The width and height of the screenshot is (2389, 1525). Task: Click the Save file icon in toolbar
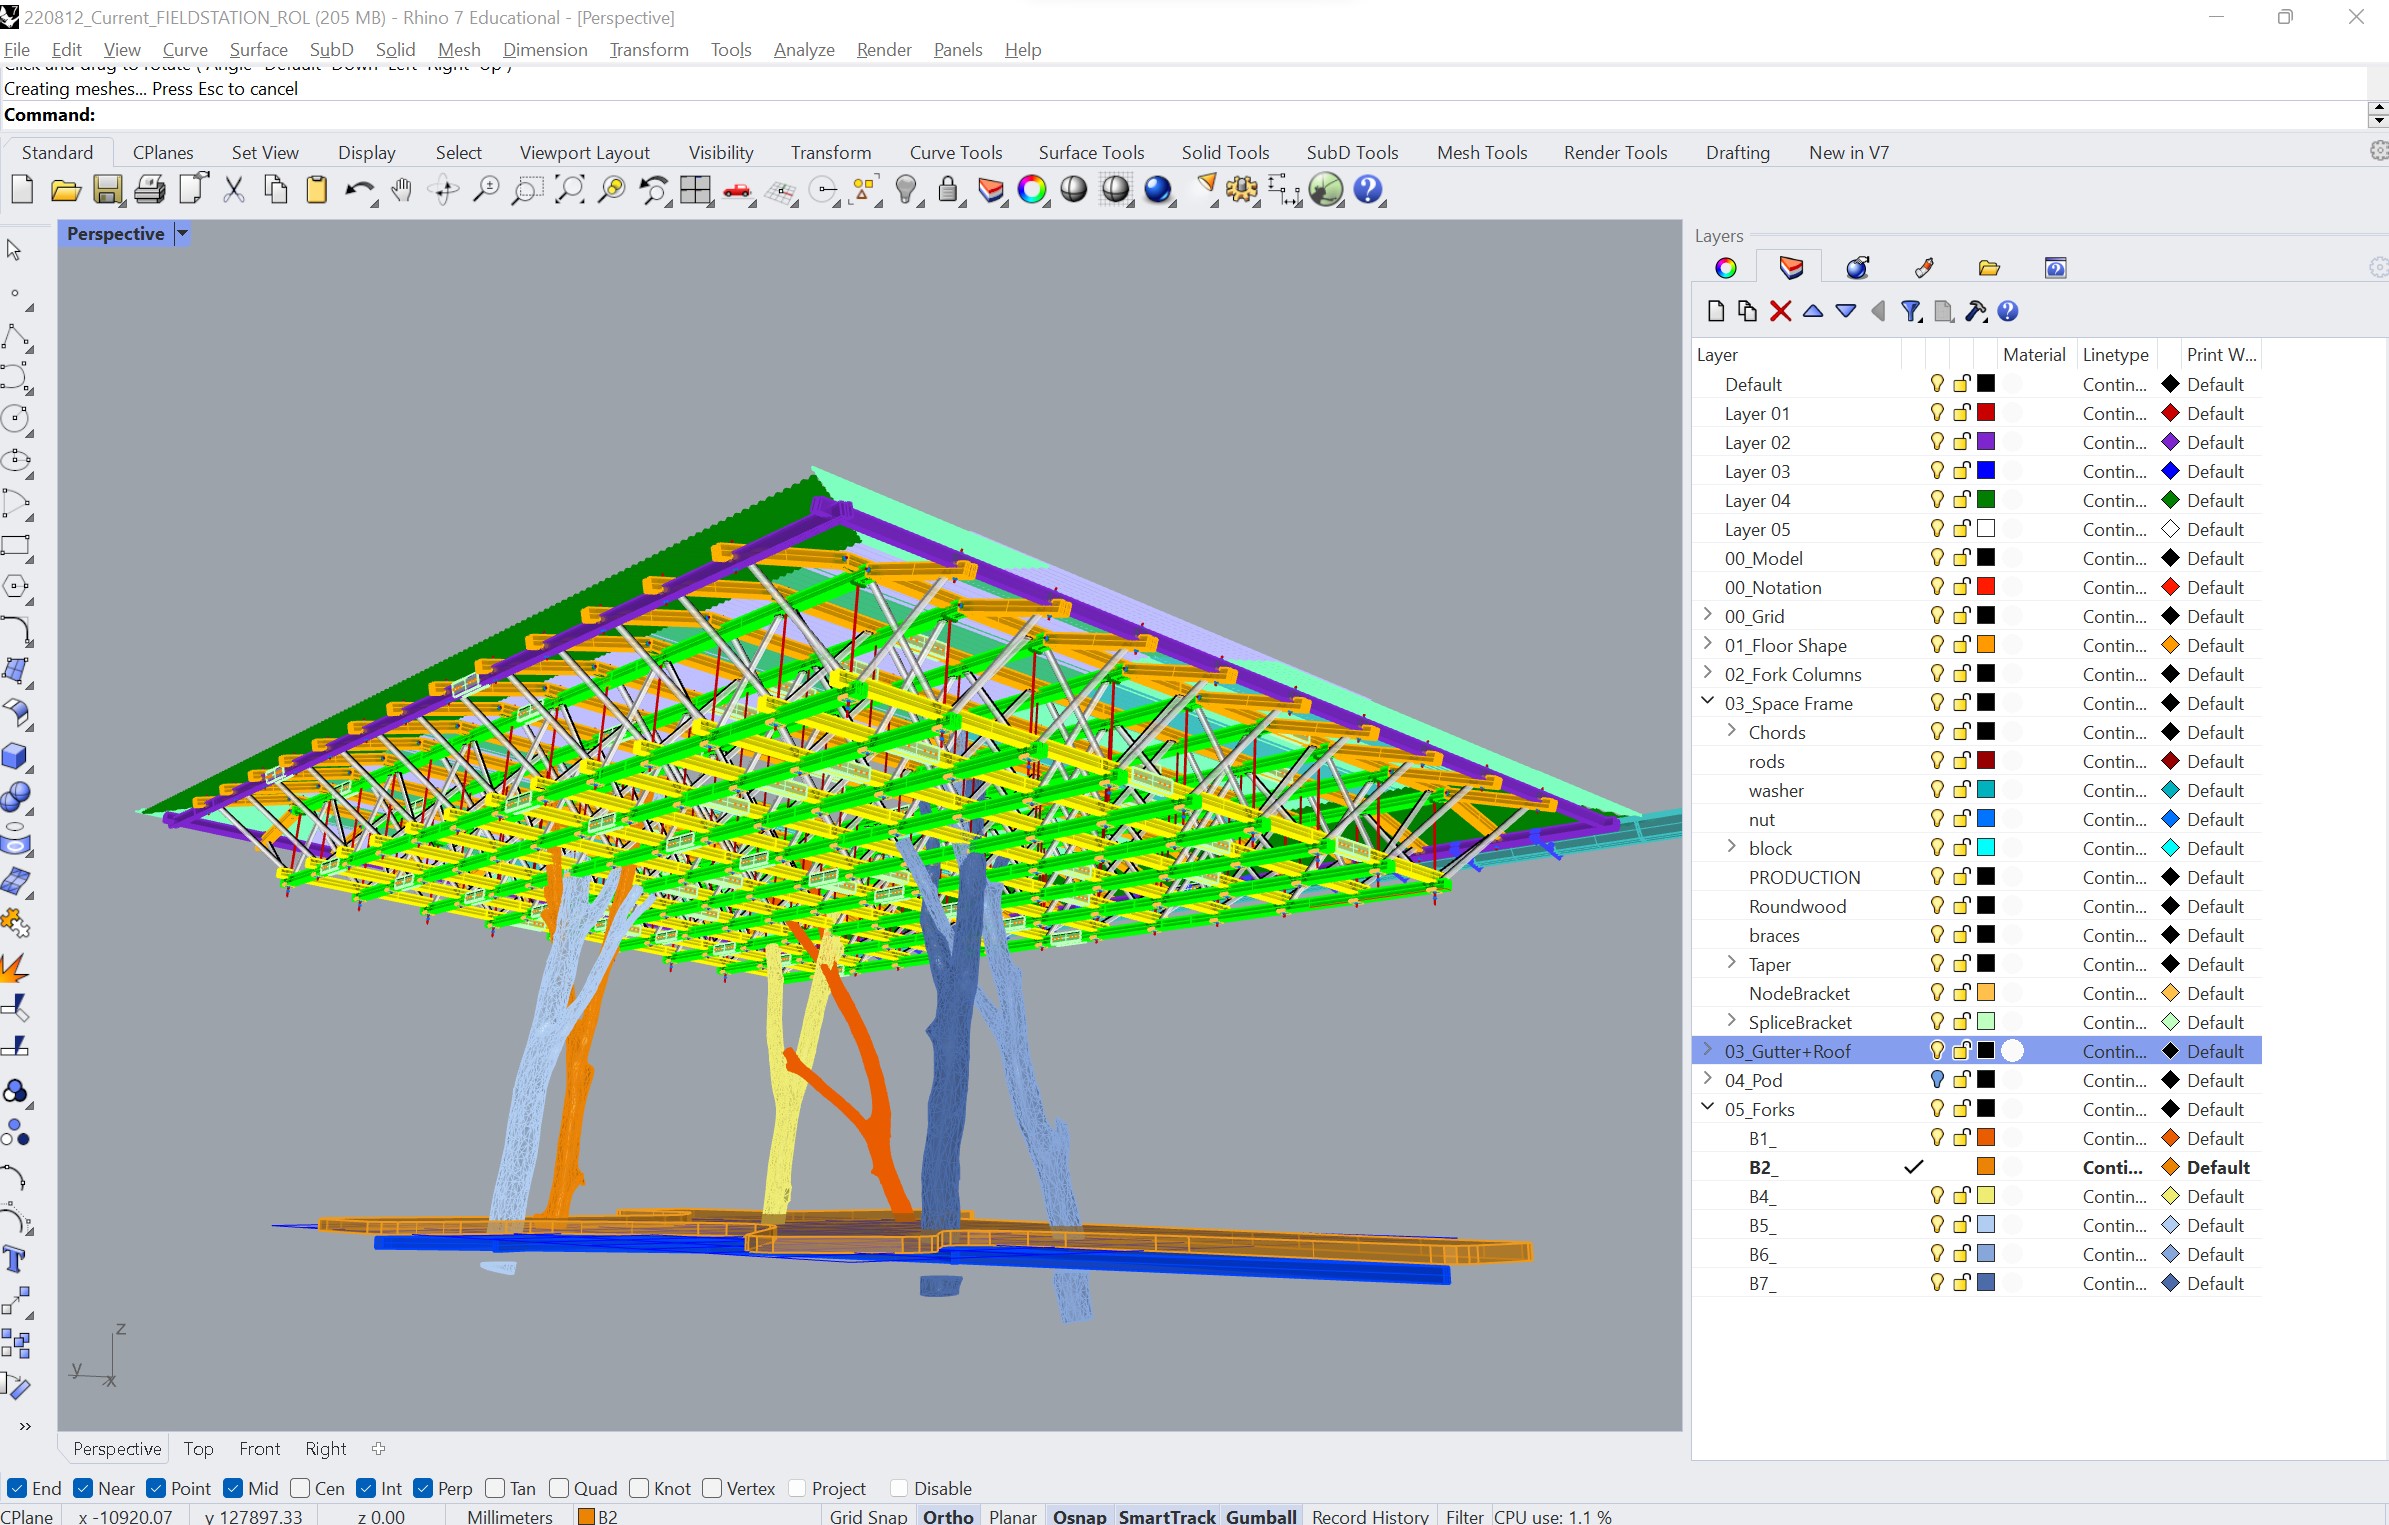107,190
